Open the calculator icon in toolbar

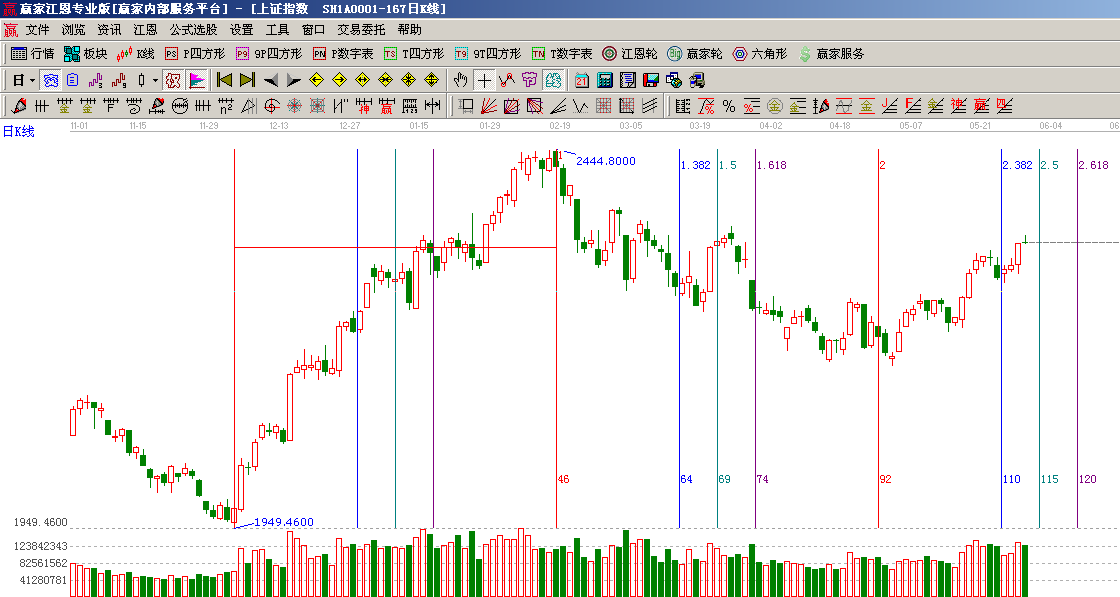(605, 80)
